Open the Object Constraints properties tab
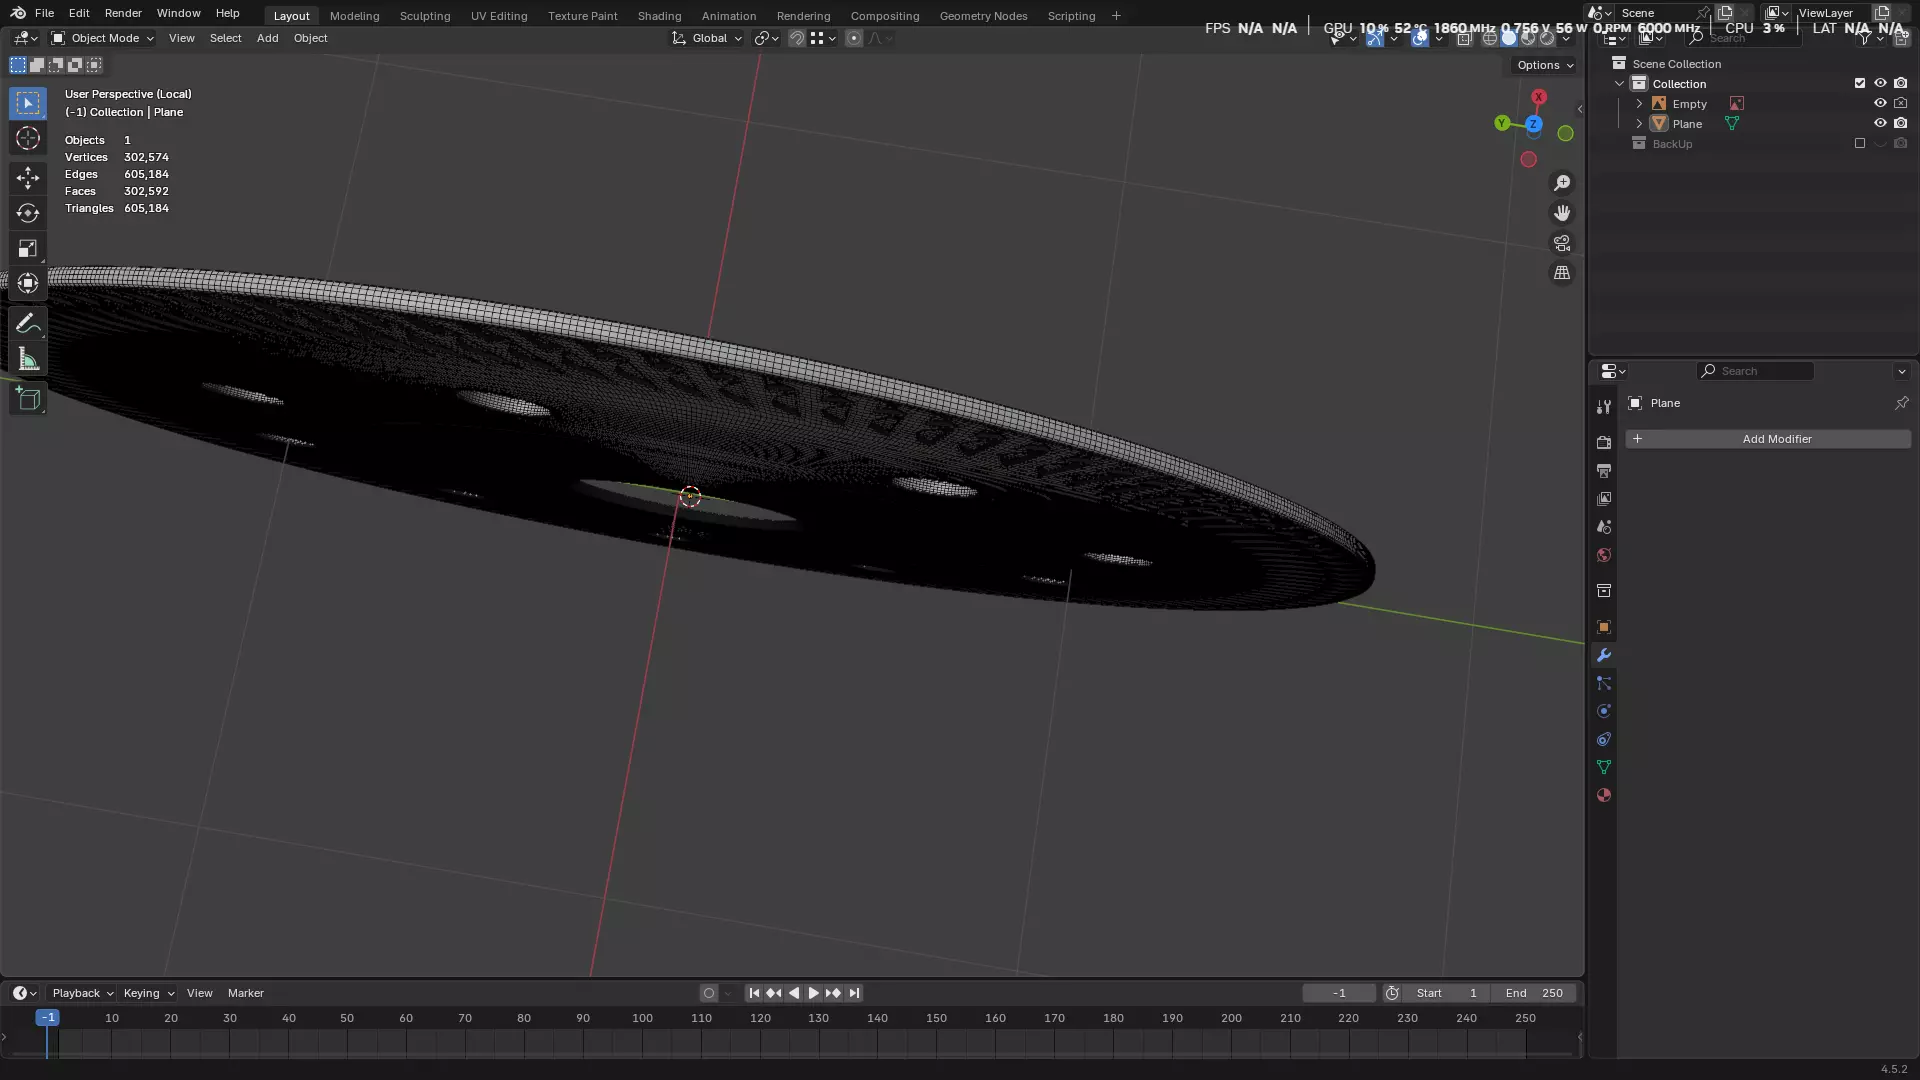This screenshot has height=1080, width=1920. coord(1604,739)
